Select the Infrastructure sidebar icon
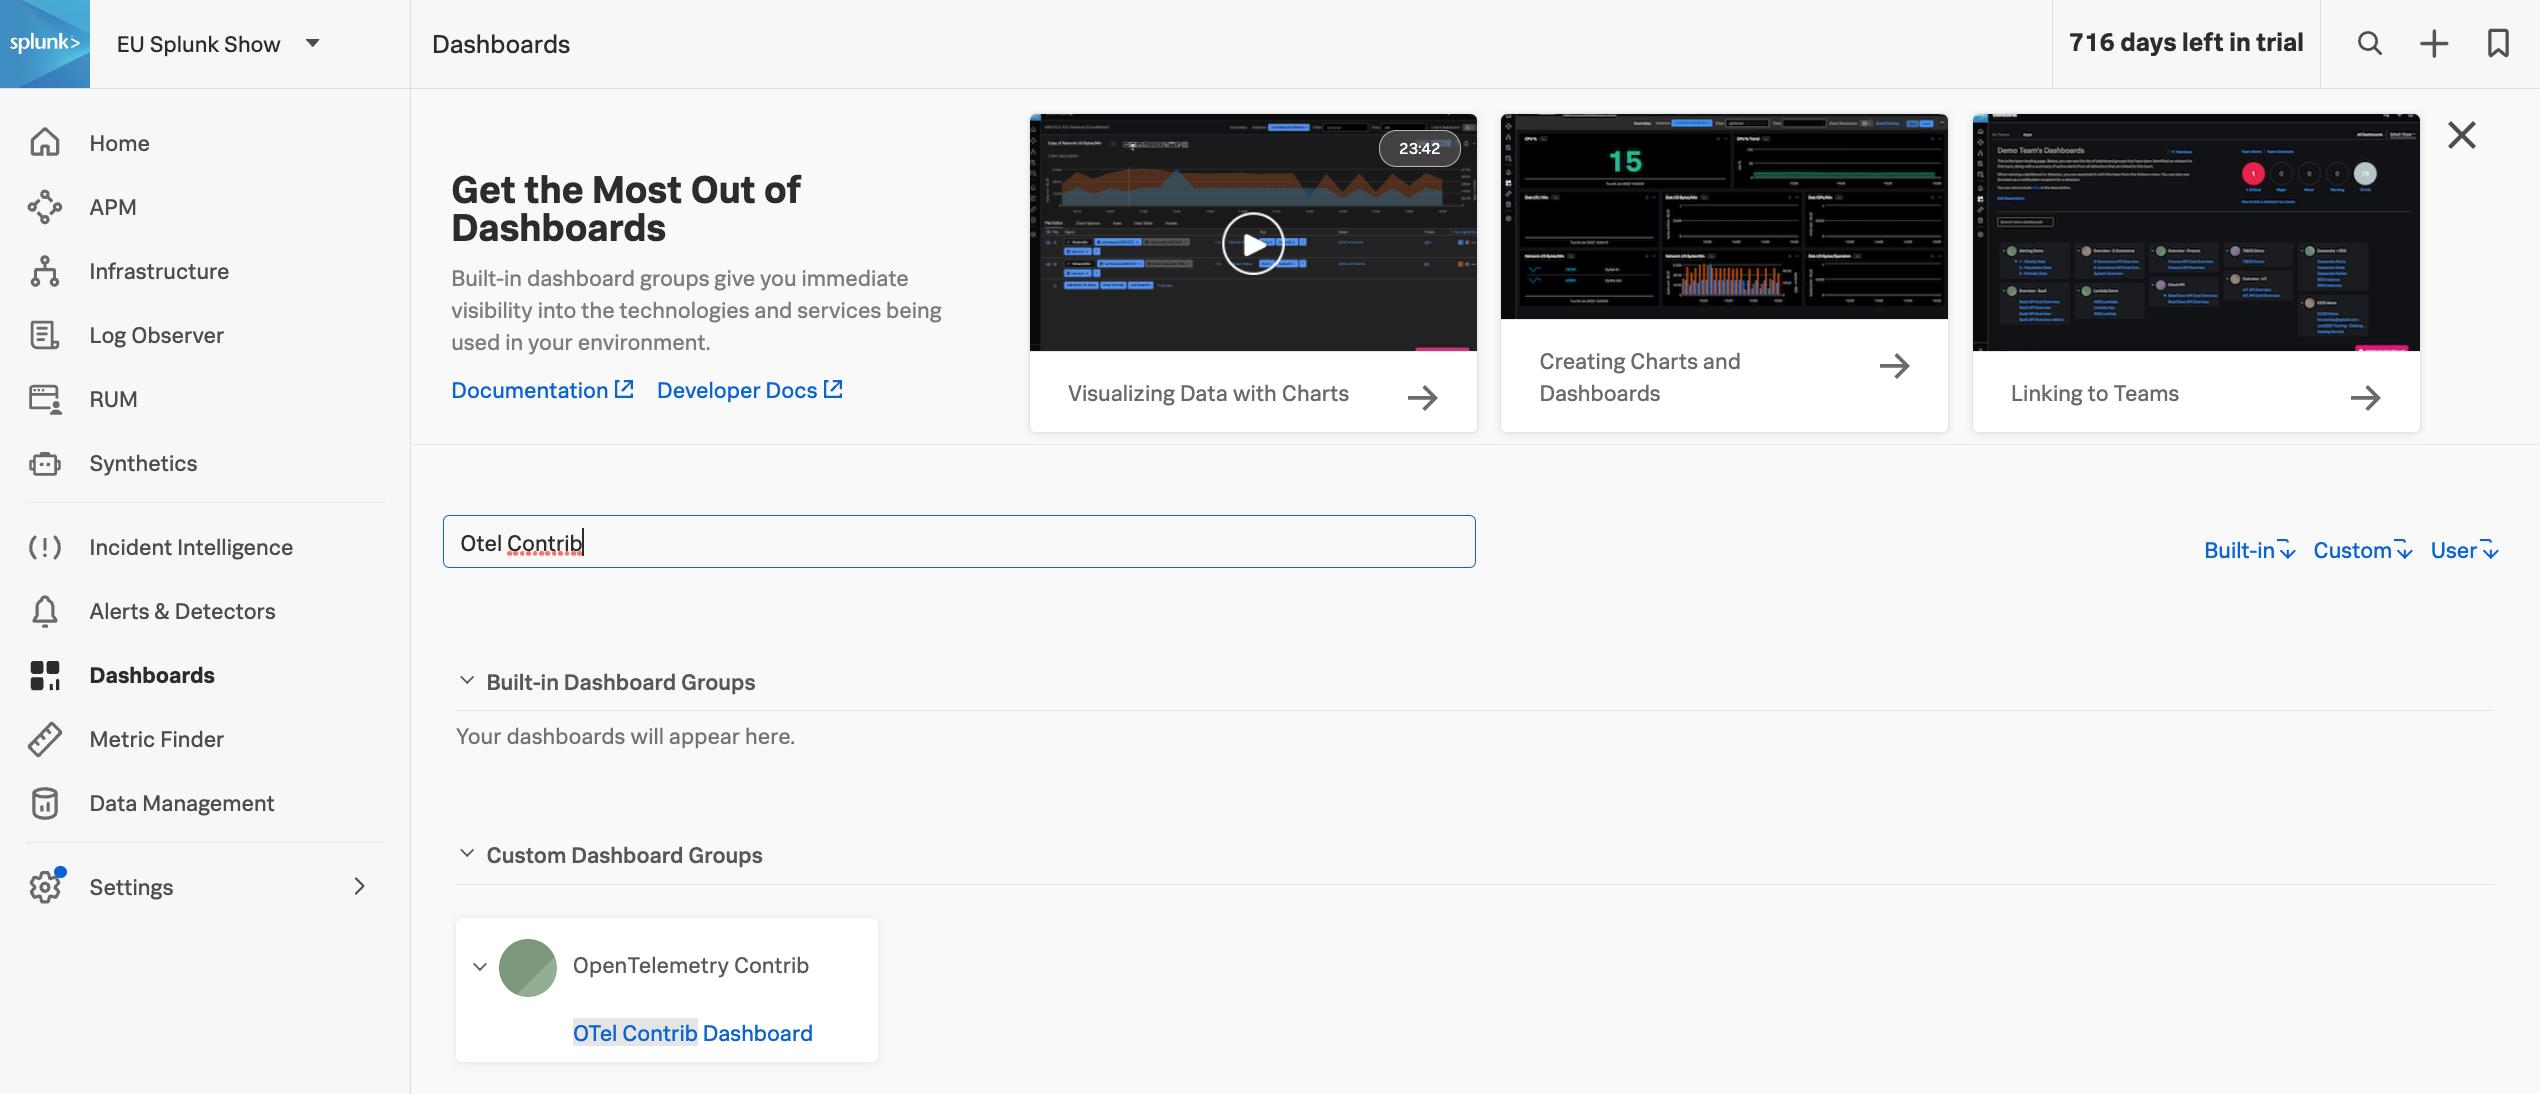This screenshot has height=1094, width=2540. tap(45, 271)
